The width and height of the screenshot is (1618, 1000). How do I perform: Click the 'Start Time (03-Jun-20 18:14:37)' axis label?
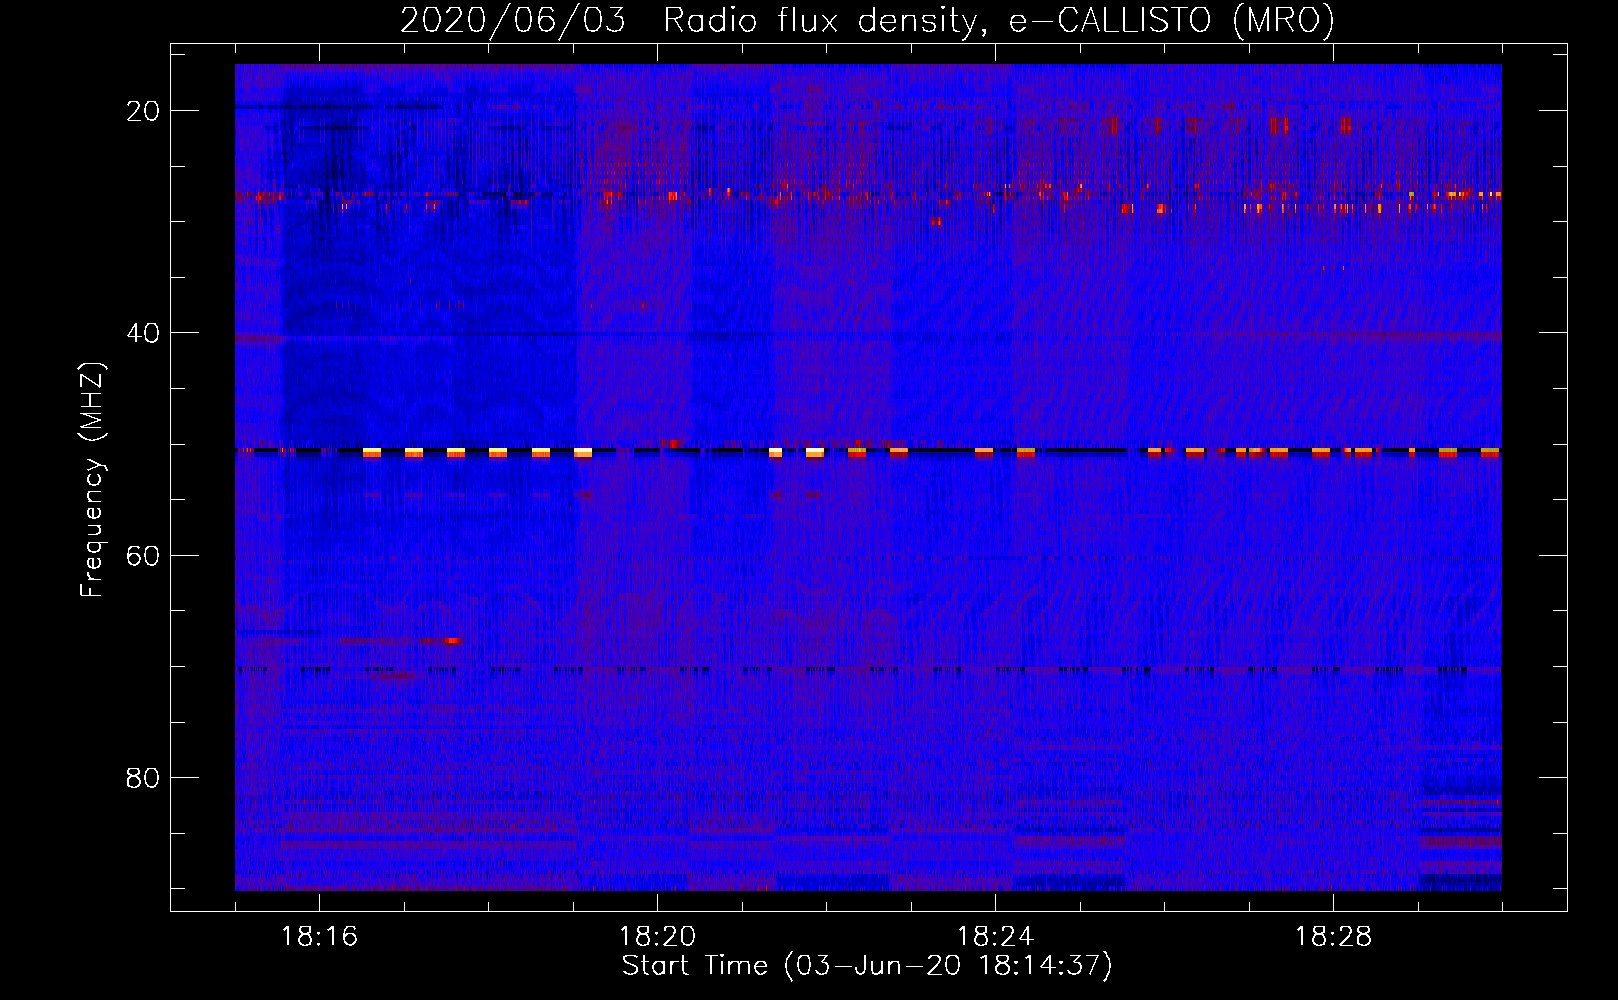point(867,966)
